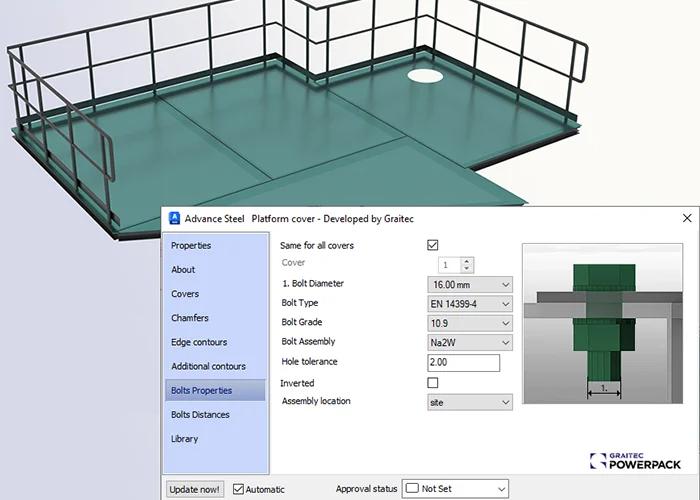The image size is (700, 500).
Task: Increase the Cover number spinner
Action: pyautogui.click(x=467, y=261)
